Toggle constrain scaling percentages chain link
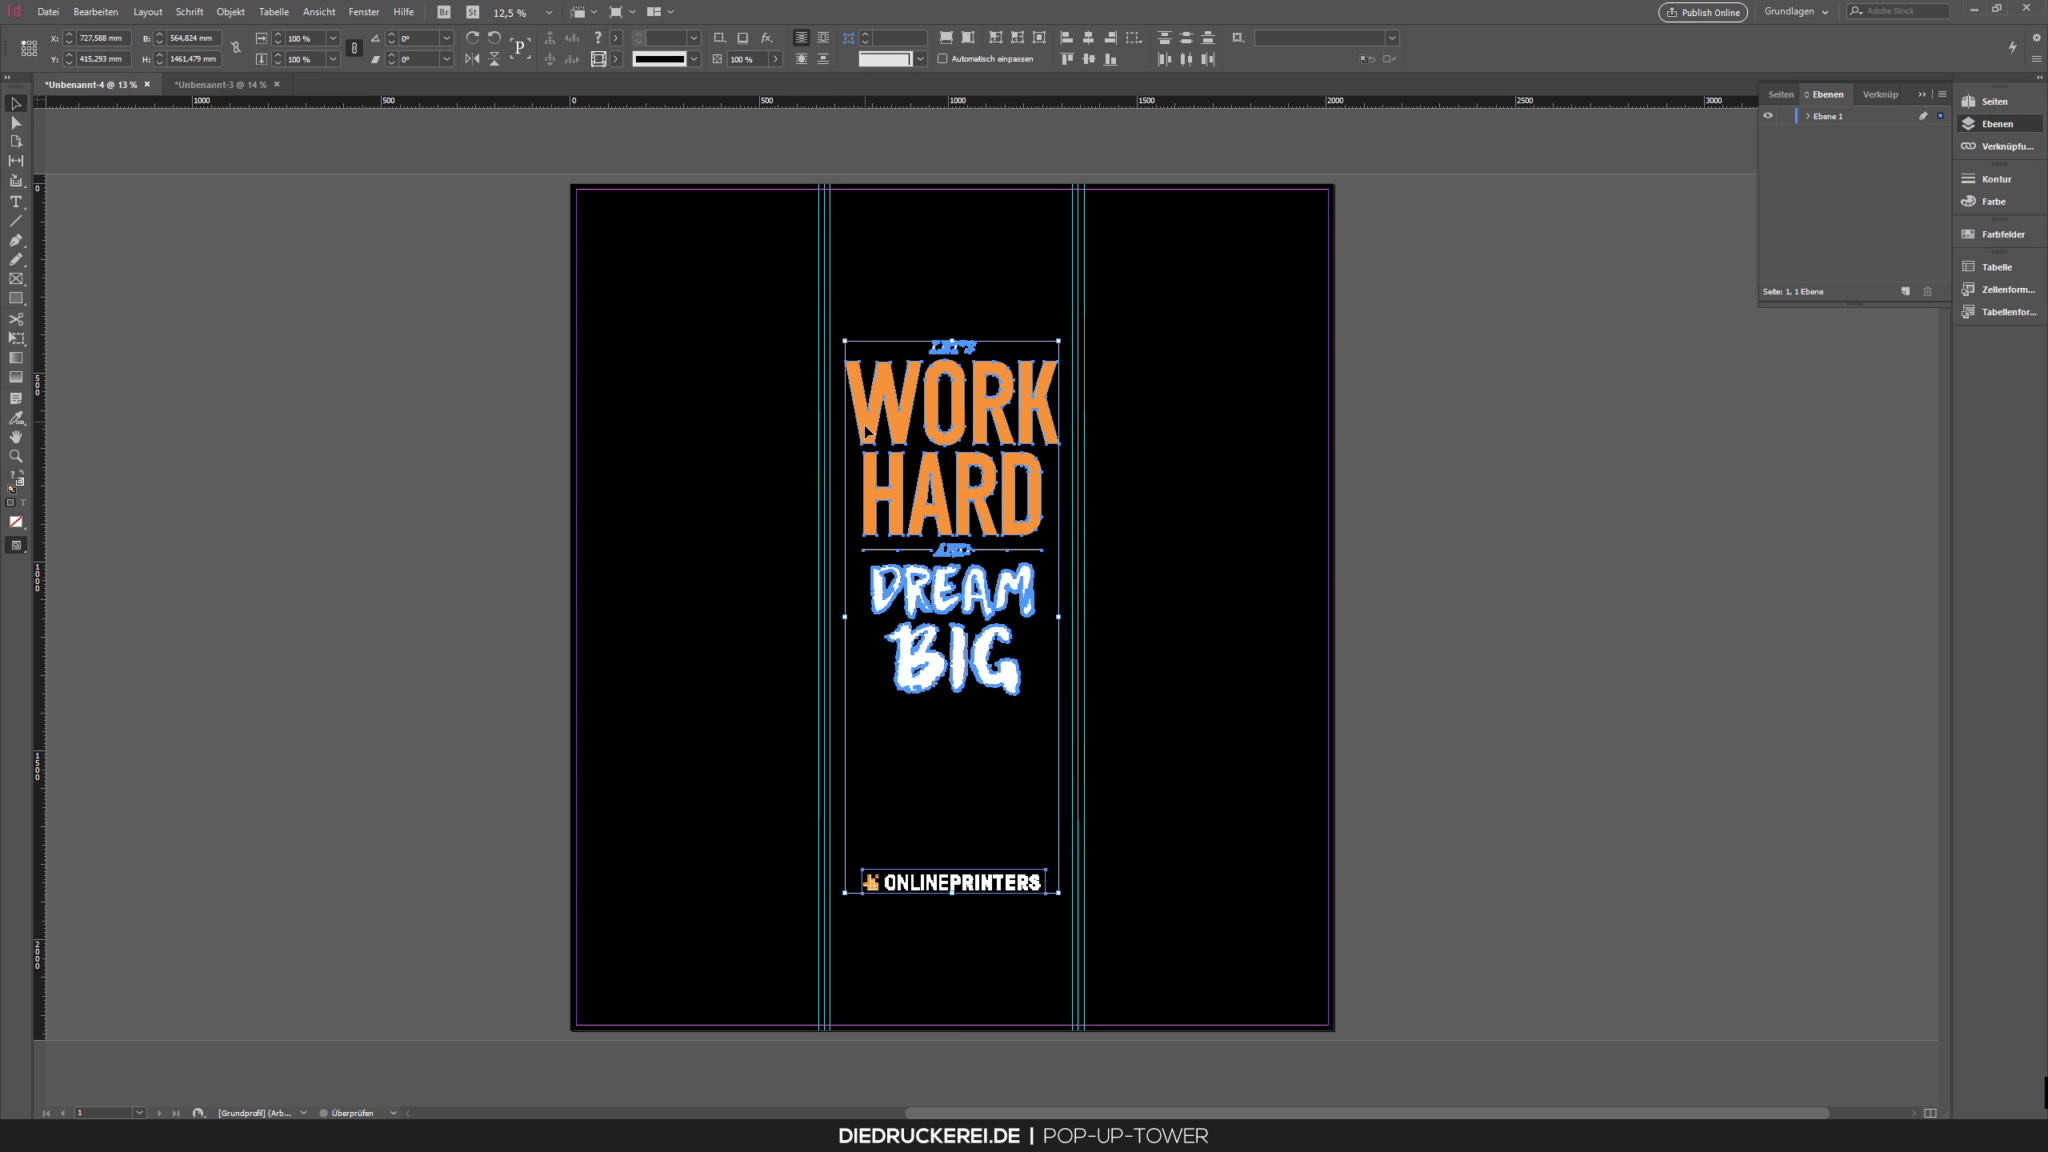Screen dimensions: 2048x1152 (354, 48)
